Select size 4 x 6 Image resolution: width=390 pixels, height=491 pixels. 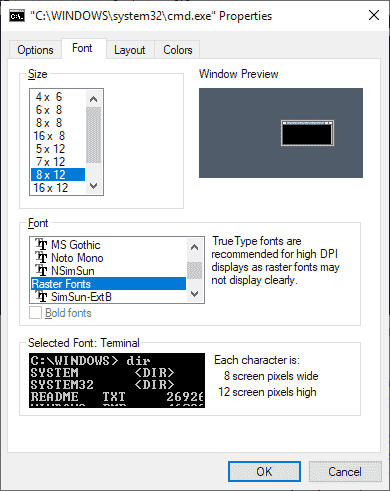click(x=58, y=97)
